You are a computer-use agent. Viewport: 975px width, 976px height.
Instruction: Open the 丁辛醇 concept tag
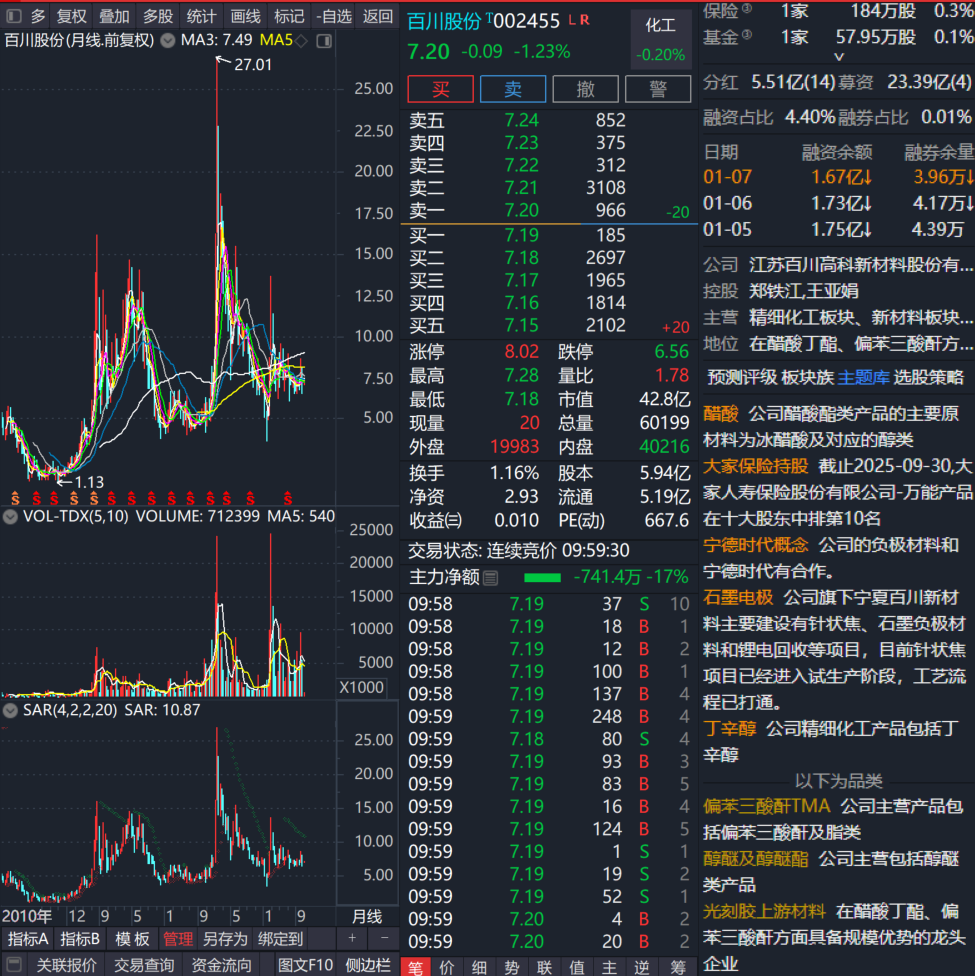pos(729,728)
